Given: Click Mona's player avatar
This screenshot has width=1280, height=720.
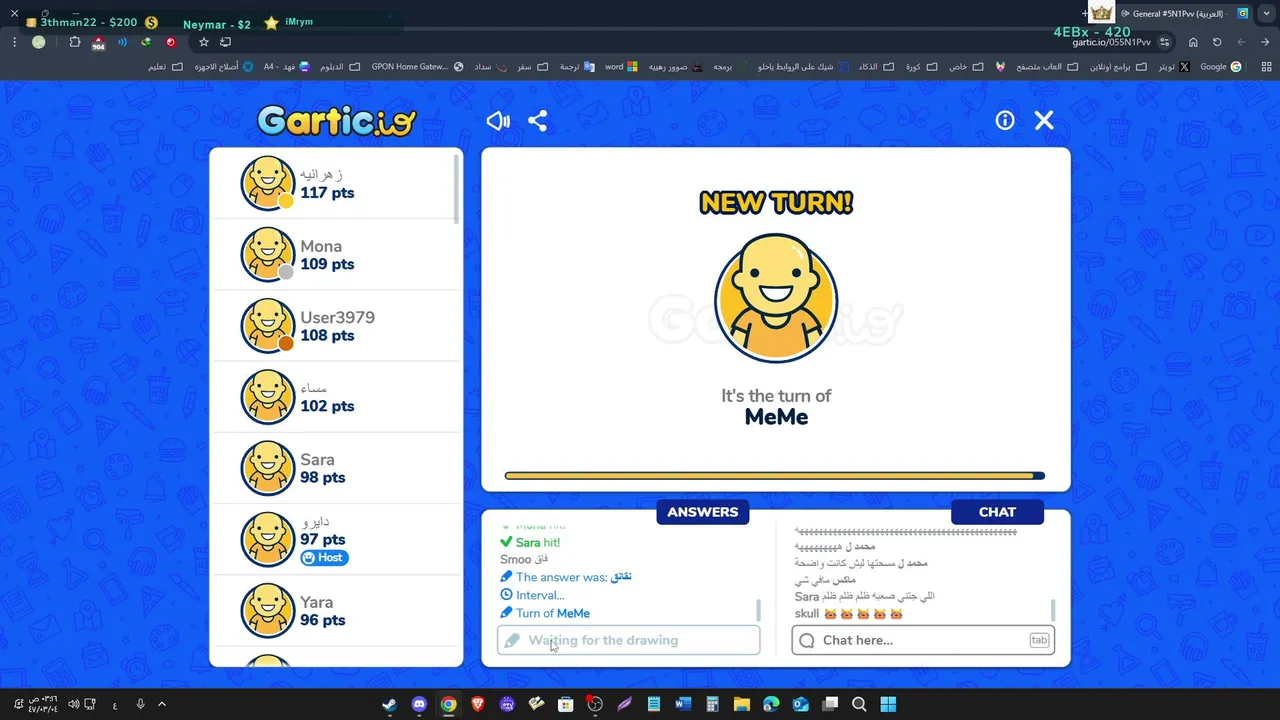Looking at the screenshot, I should pyautogui.click(x=268, y=254).
